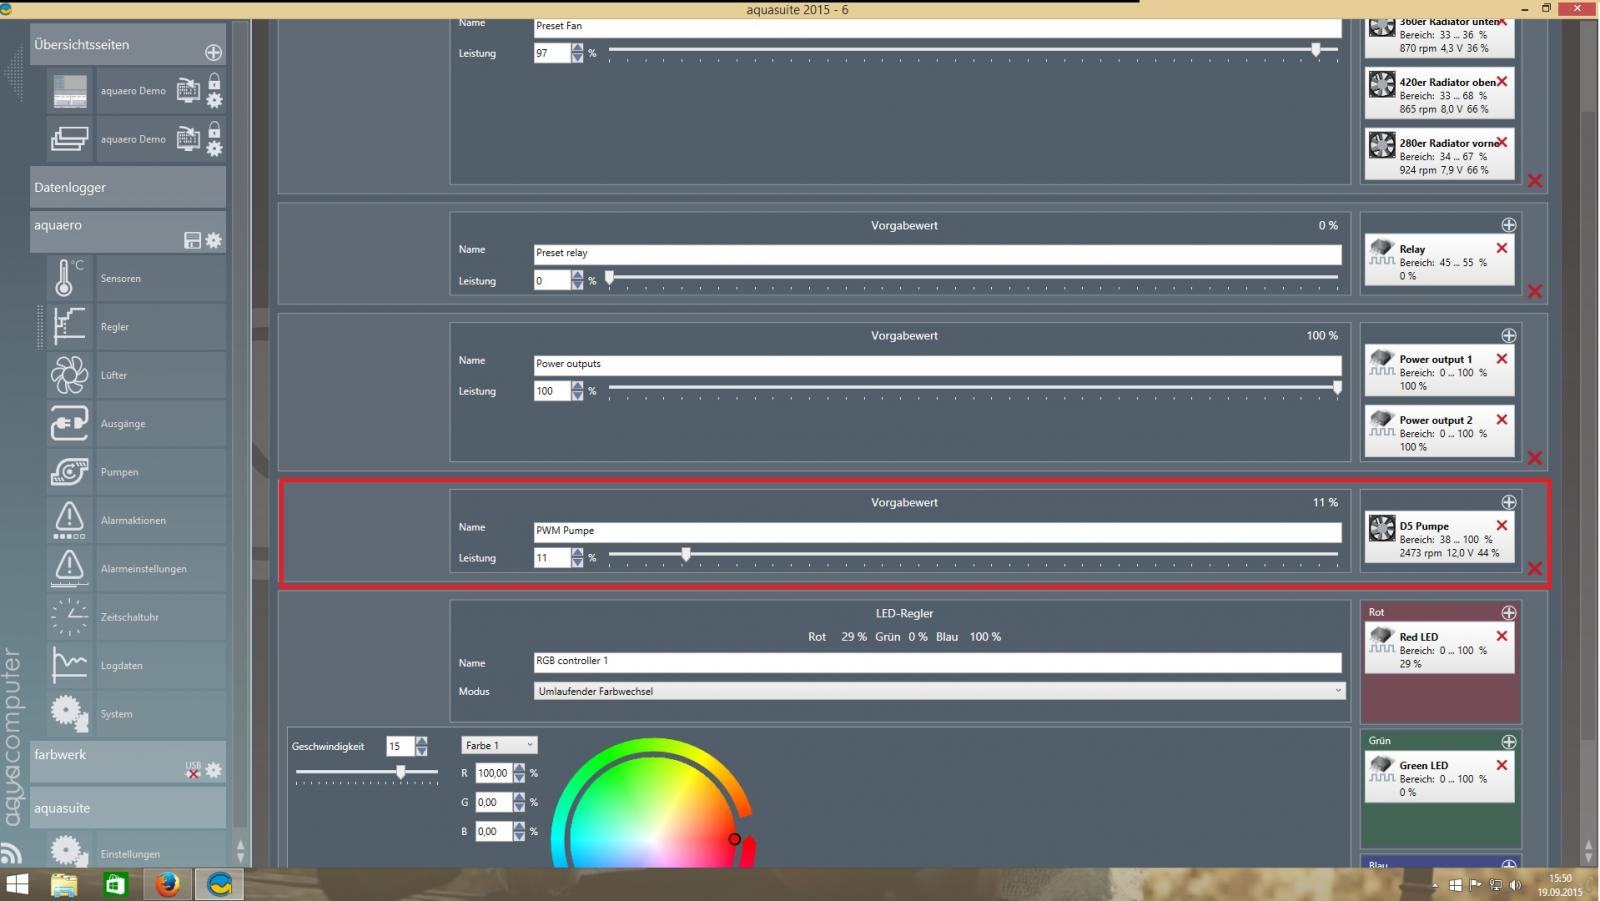Click the Geschwindigkeit slider handle
Image resolution: width=1600 pixels, height=901 pixels.
401,772
